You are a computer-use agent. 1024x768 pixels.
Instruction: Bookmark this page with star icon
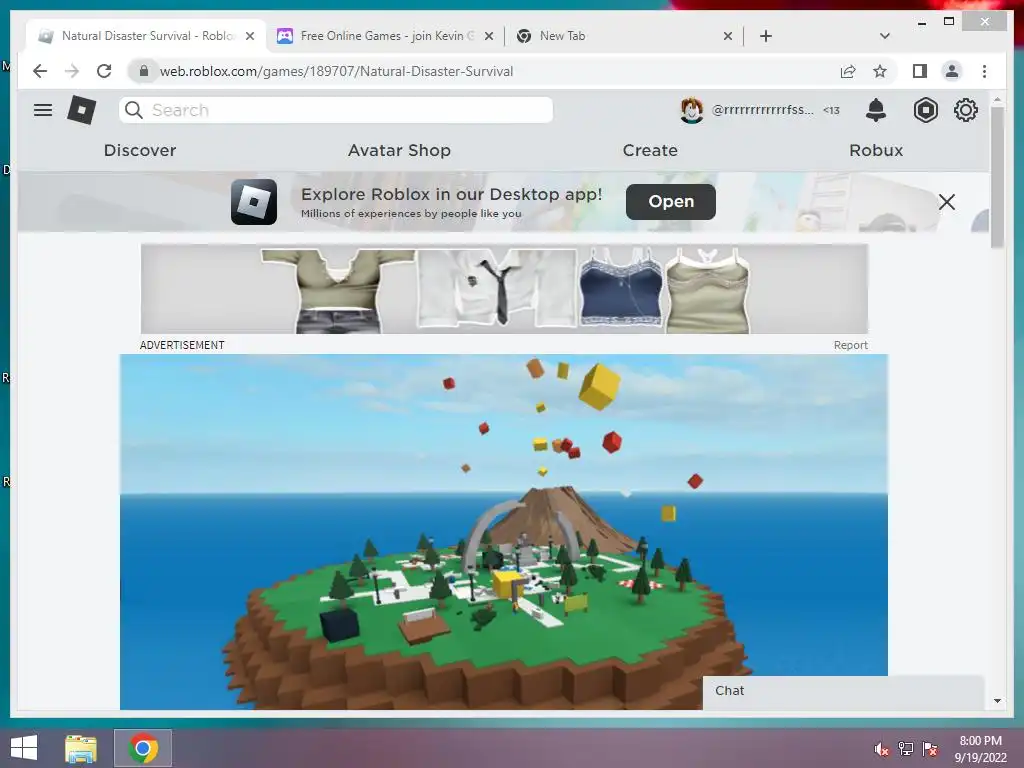pos(880,71)
